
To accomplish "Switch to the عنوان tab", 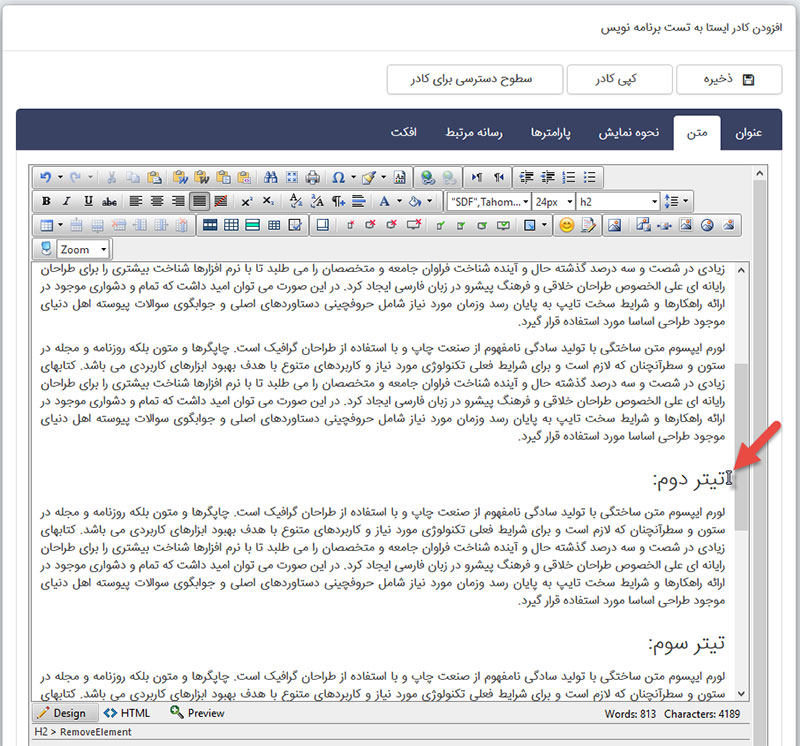I will 750,132.
